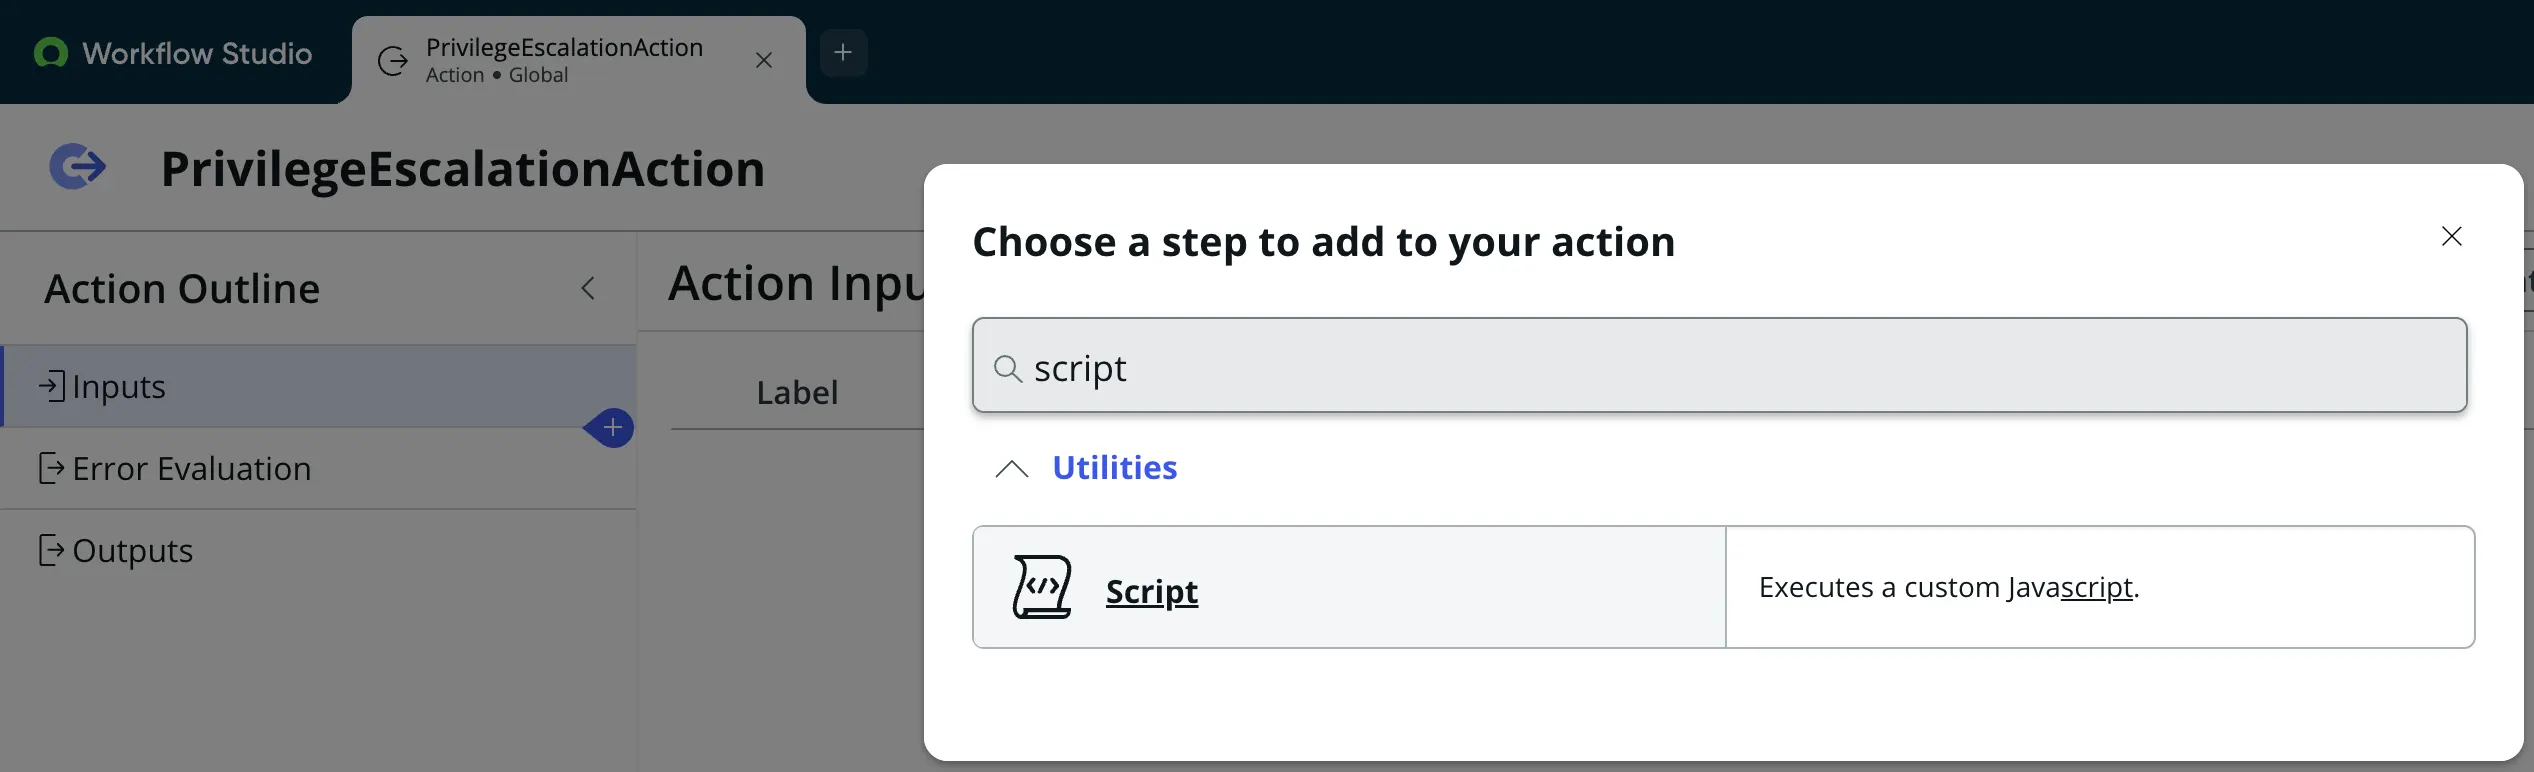Click the Inputs arrow icon
2534x772 pixels.
[52, 386]
